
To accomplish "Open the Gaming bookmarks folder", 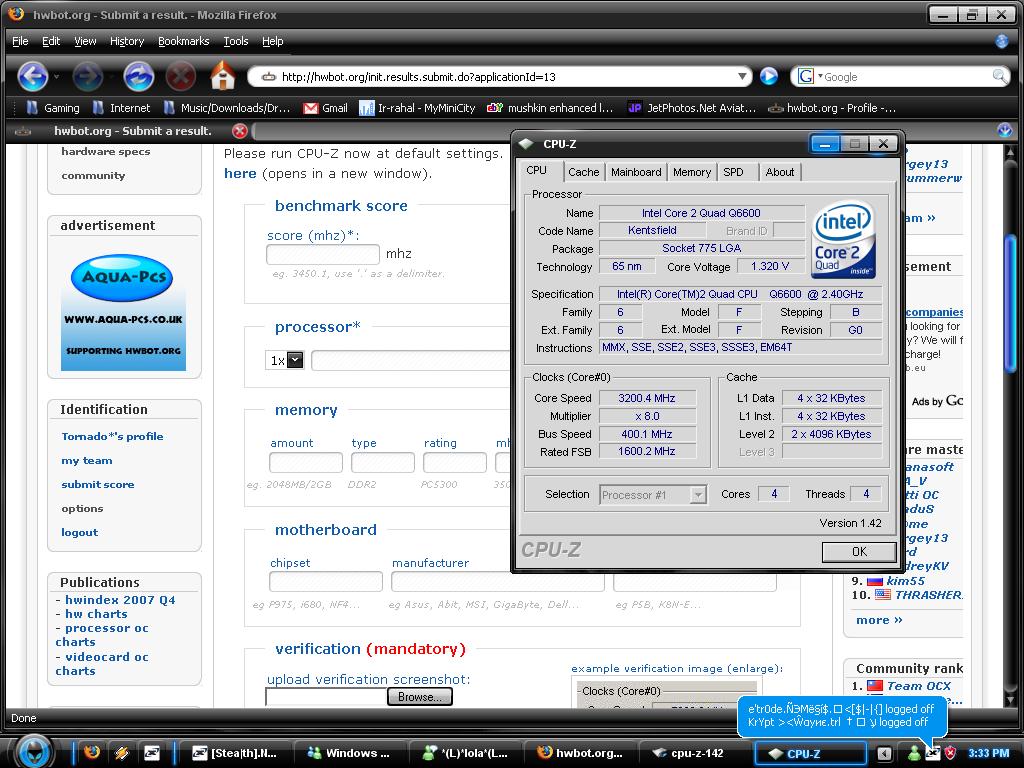I will [x=53, y=108].
